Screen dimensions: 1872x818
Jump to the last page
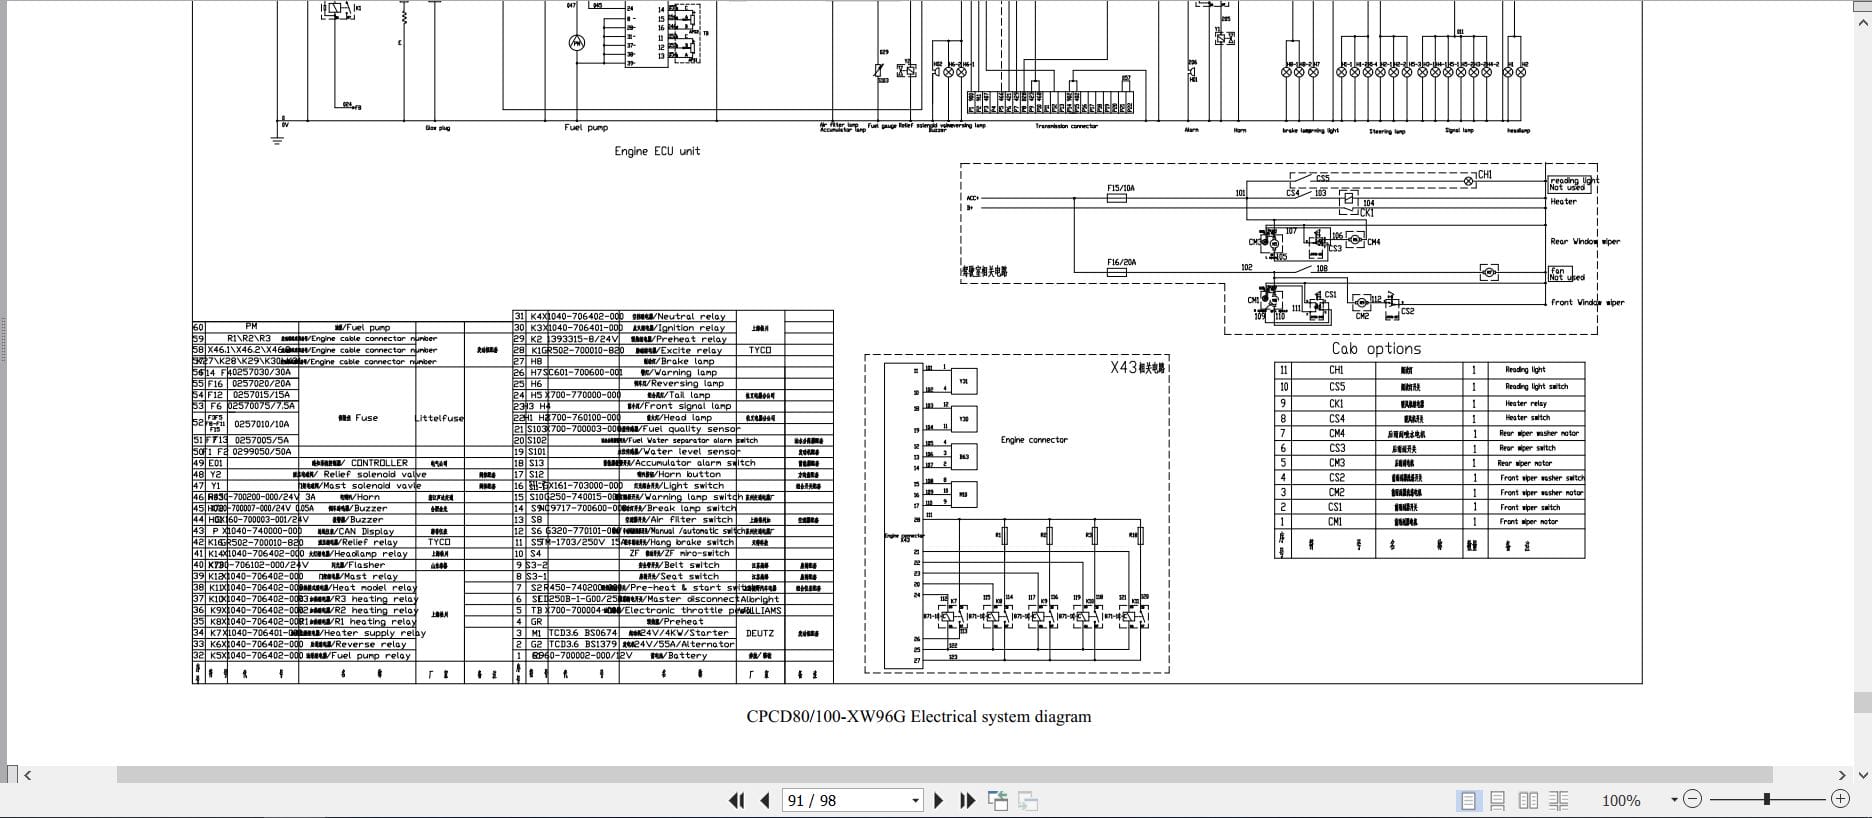pyautogui.click(x=967, y=800)
